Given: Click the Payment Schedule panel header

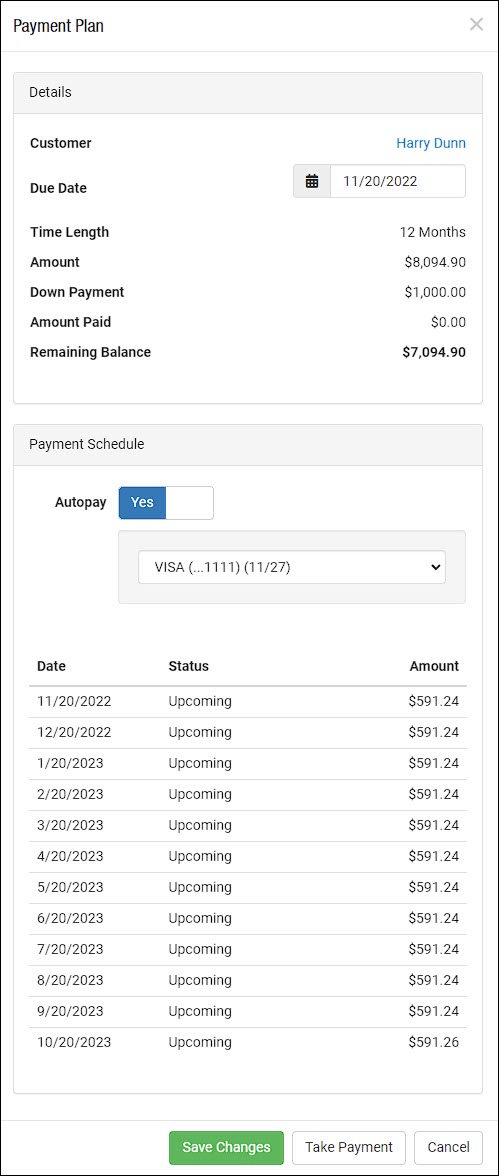Looking at the screenshot, I should click(248, 445).
